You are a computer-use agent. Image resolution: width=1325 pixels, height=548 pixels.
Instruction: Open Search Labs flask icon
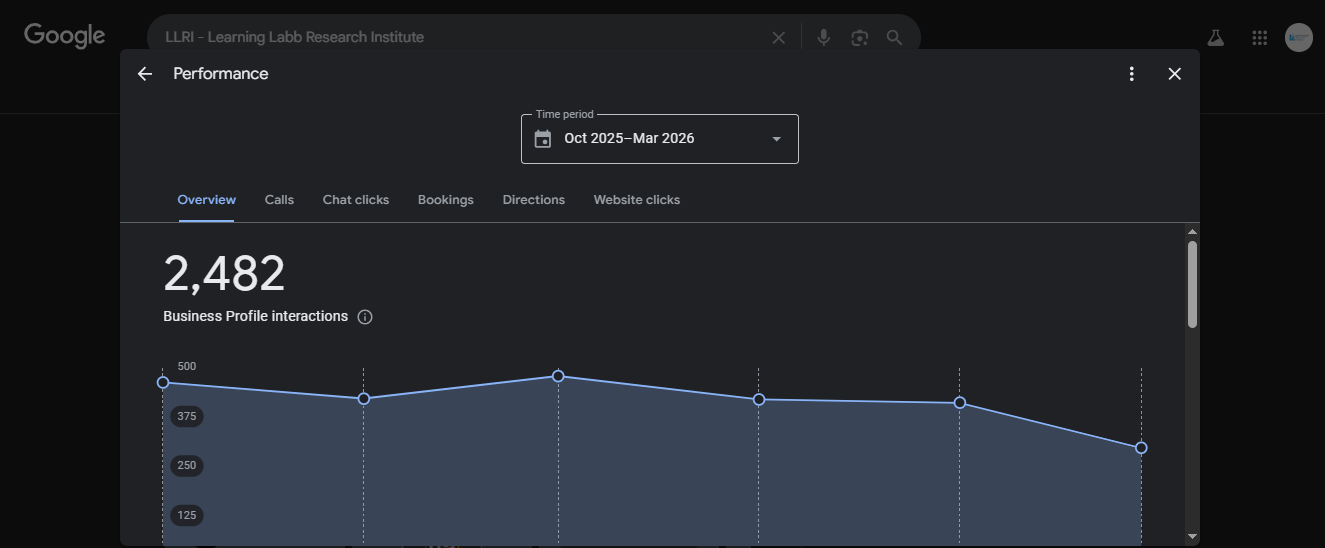(x=1215, y=38)
